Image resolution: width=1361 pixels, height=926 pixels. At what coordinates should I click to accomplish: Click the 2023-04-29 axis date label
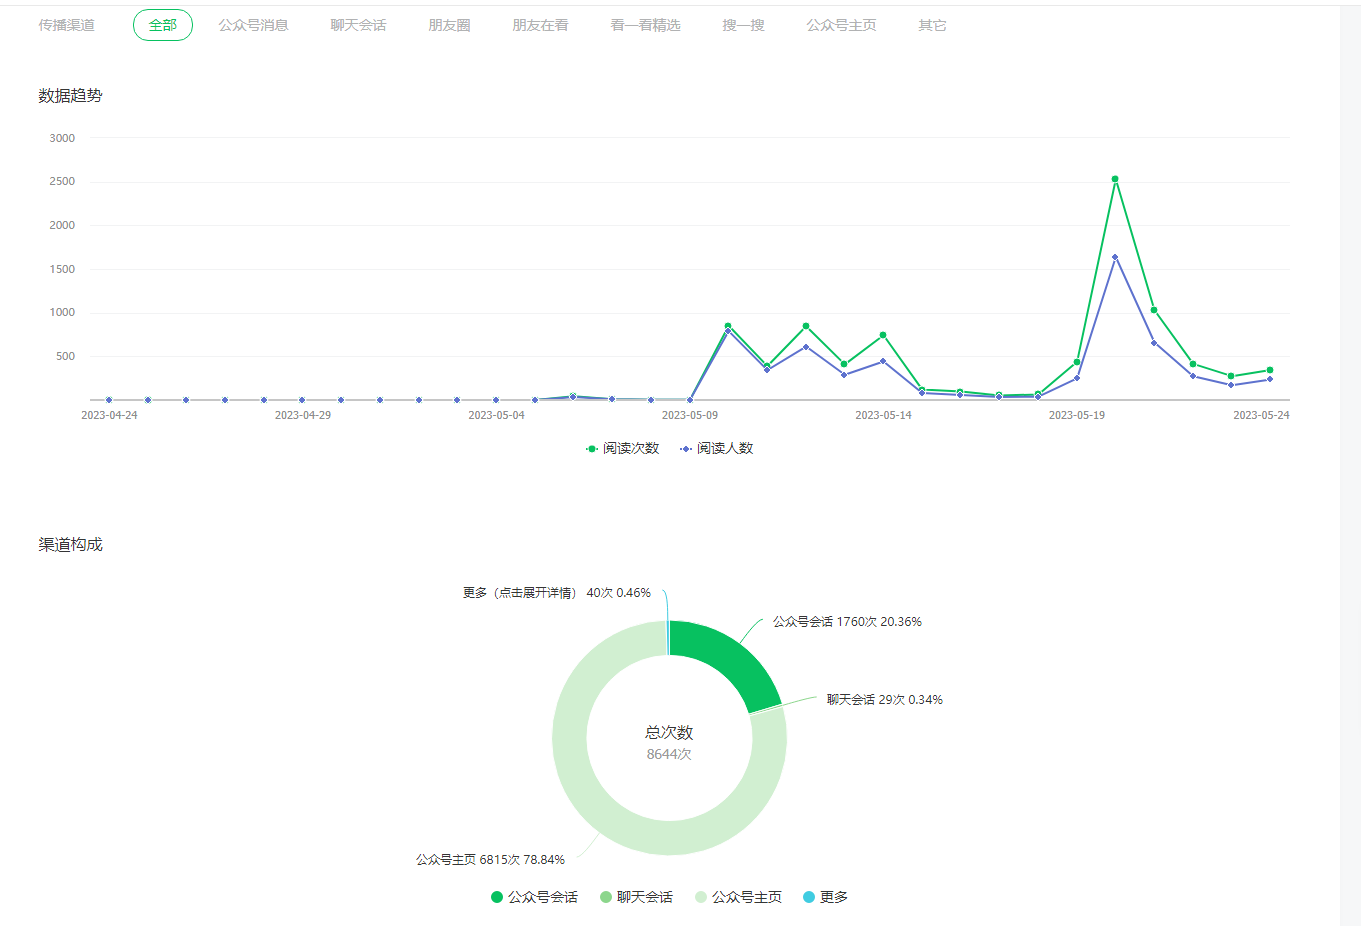(x=303, y=415)
